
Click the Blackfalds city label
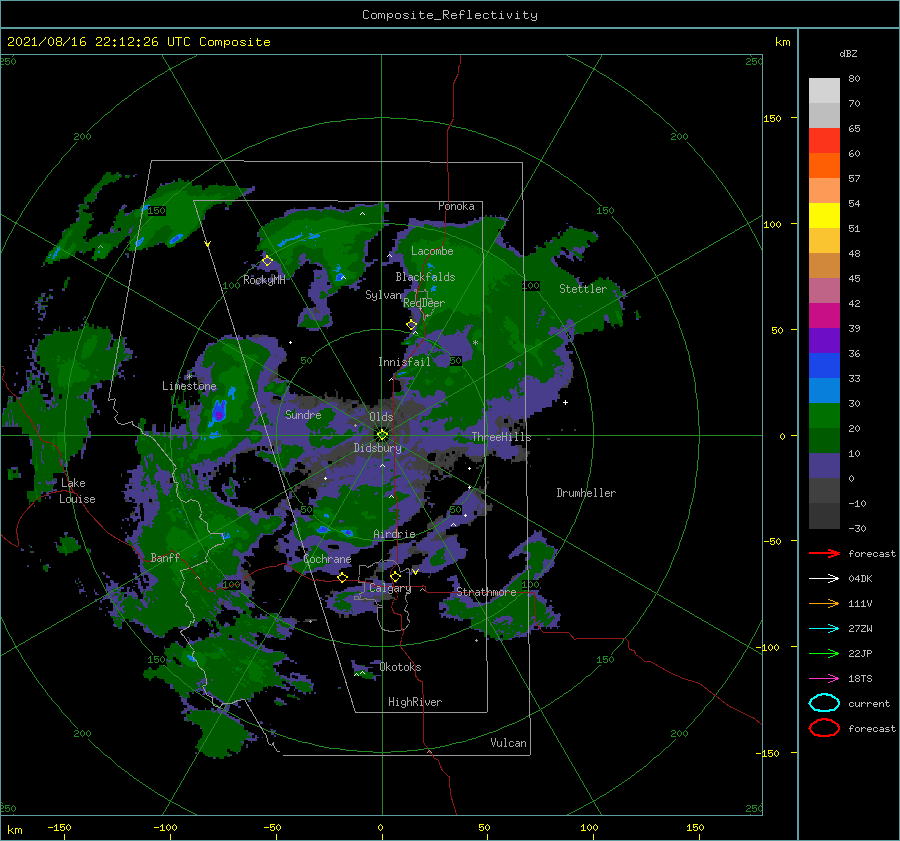click(x=425, y=277)
